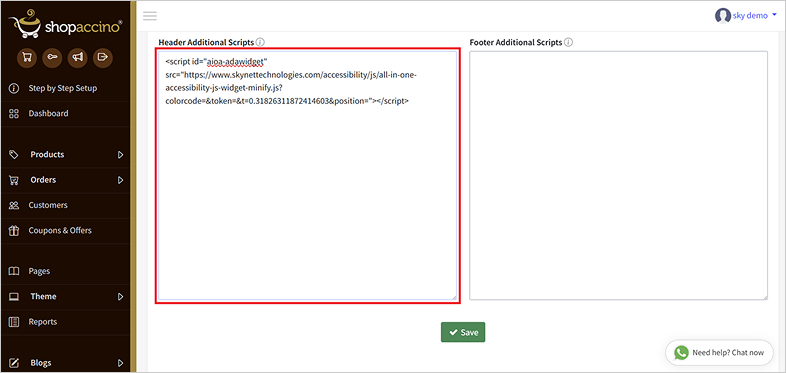Click the megaphone icon in sidebar top row
Image resolution: width=786 pixels, height=373 pixels.
coord(78,58)
